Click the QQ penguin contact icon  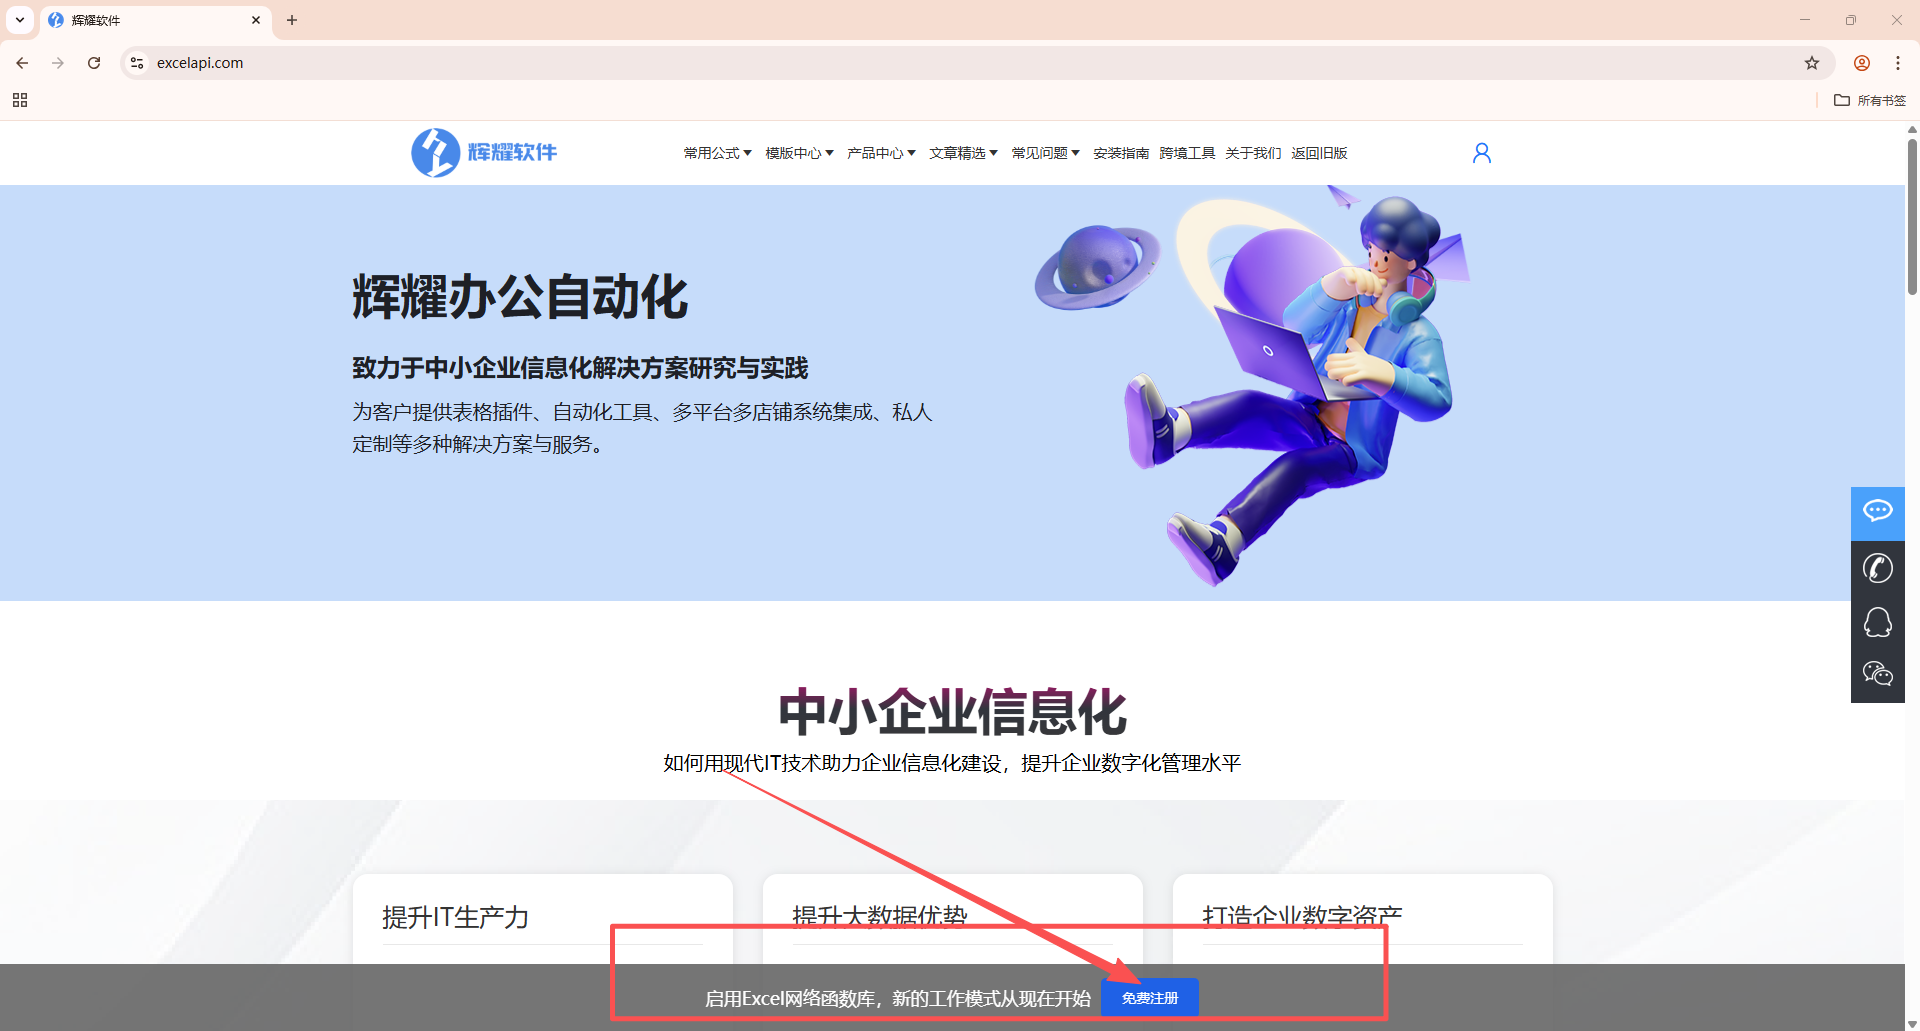coord(1878,622)
